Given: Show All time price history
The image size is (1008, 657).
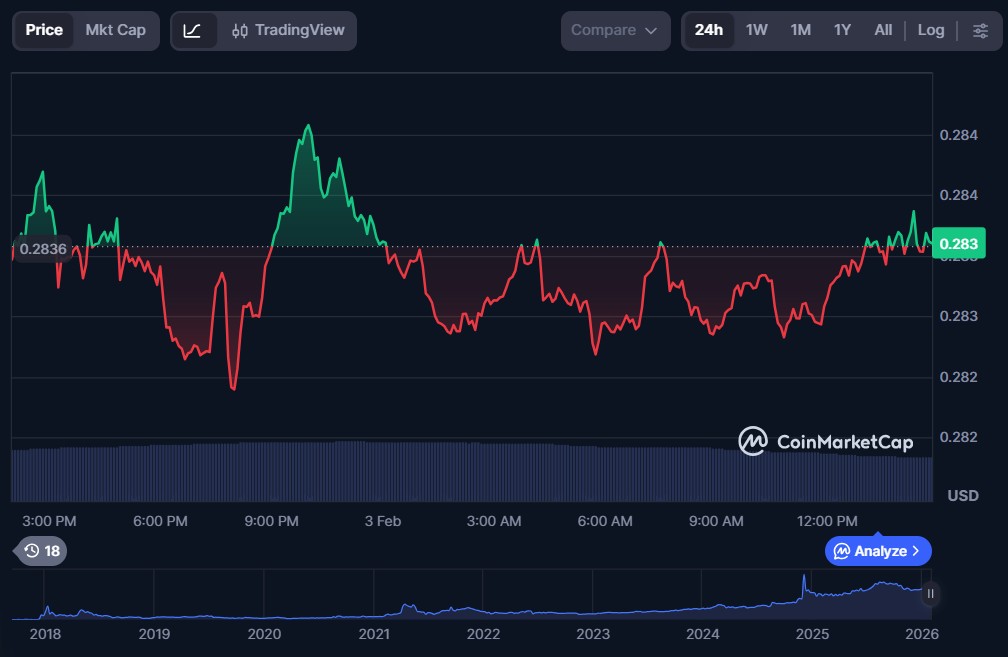Looking at the screenshot, I should (883, 30).
